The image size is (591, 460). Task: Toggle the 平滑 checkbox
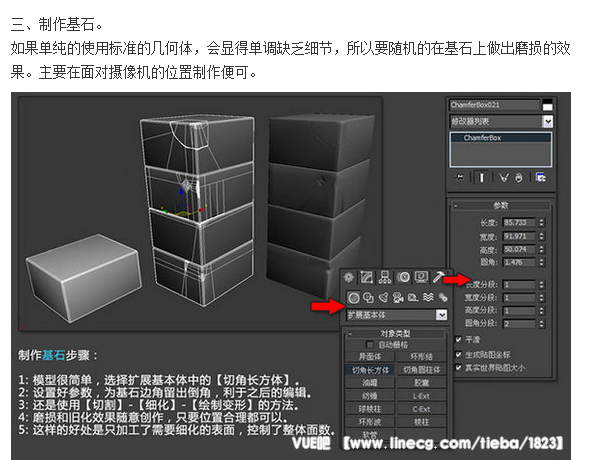(x=458, y=339)
